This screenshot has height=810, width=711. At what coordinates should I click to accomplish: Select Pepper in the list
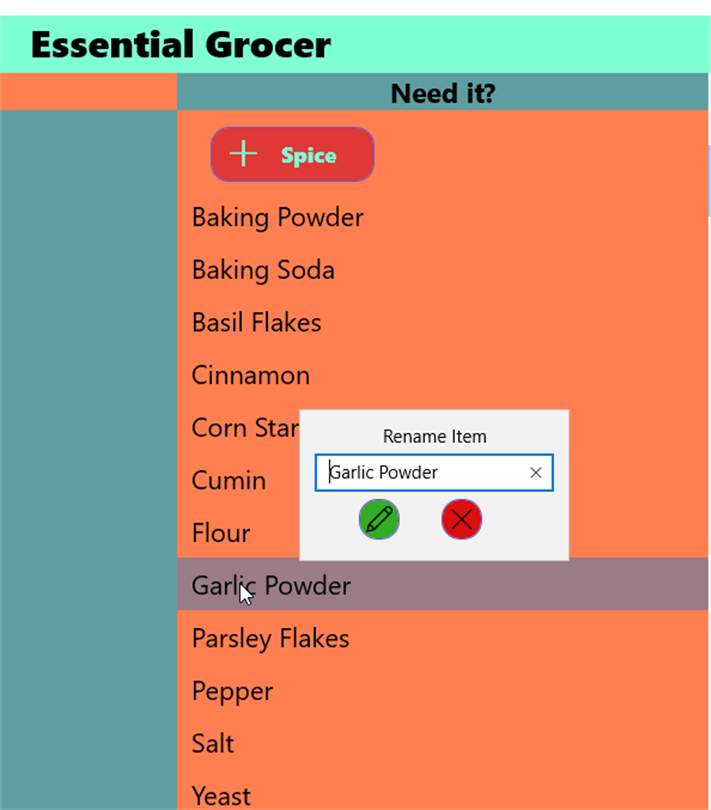(232, 691)
